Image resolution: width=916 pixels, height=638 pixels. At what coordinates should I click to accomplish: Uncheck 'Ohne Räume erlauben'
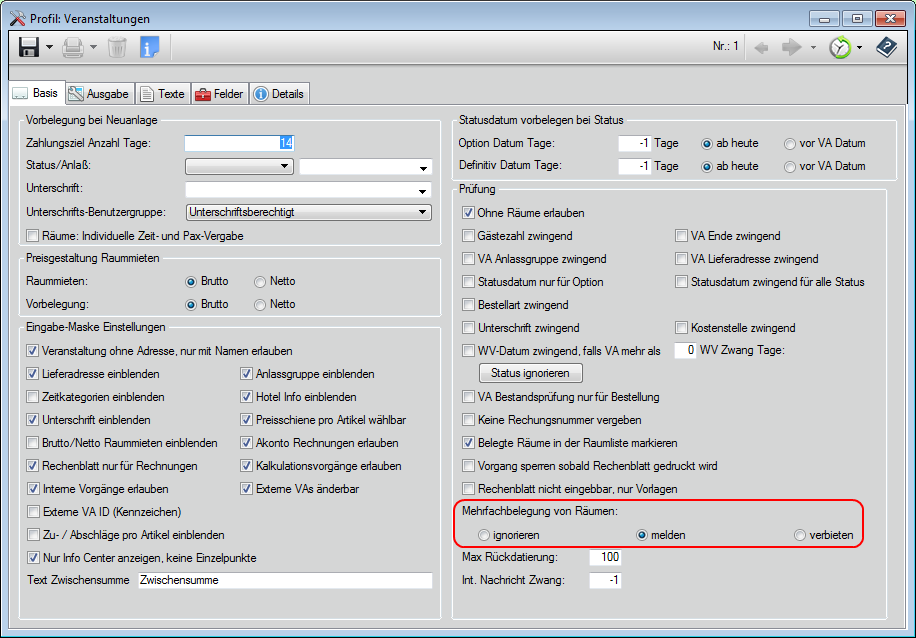[469, 213]
